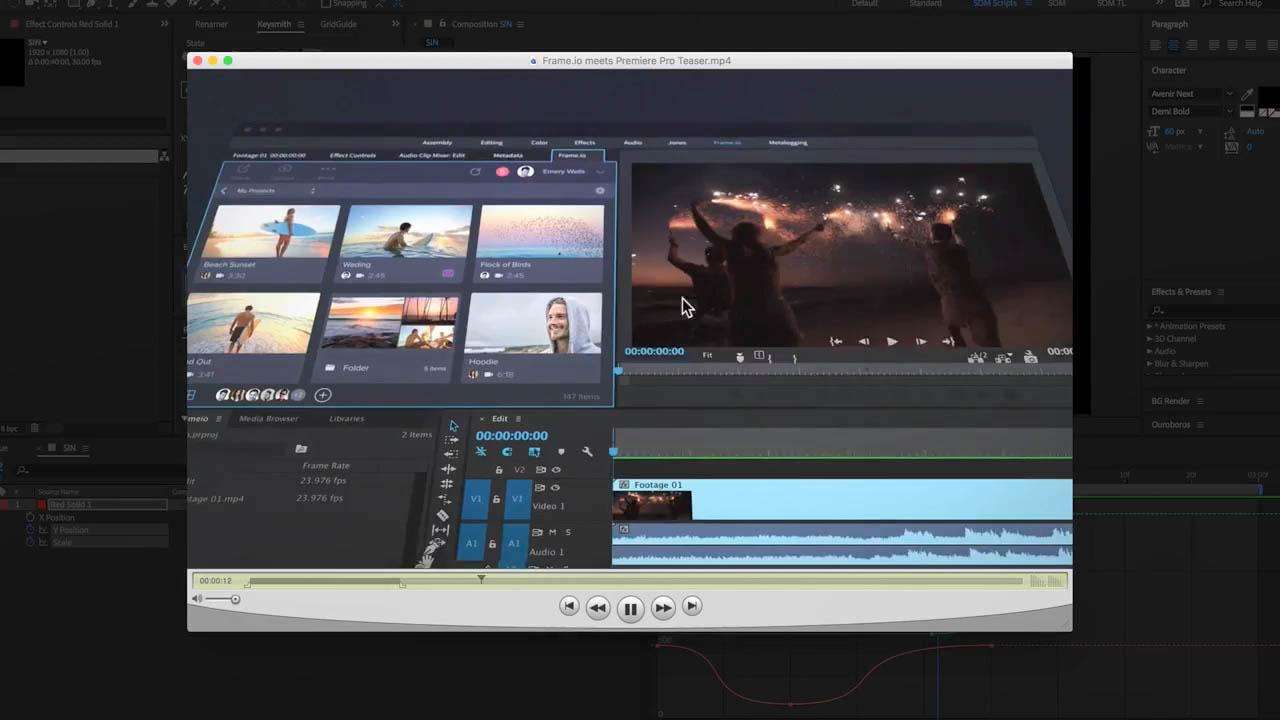1280x720 pixels.
Task: Click the refresh icon in the Frame.io panel
Action: [476, 172]
